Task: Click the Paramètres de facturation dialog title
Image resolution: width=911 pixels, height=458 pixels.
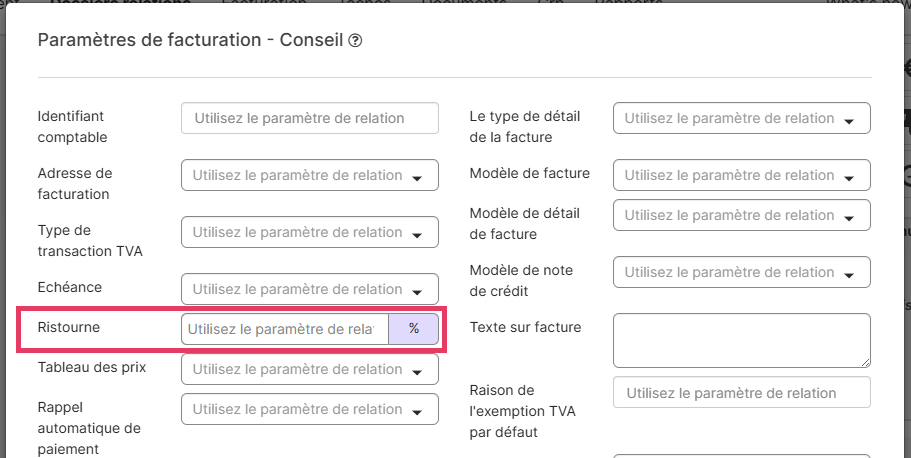Action: (190, 41)
